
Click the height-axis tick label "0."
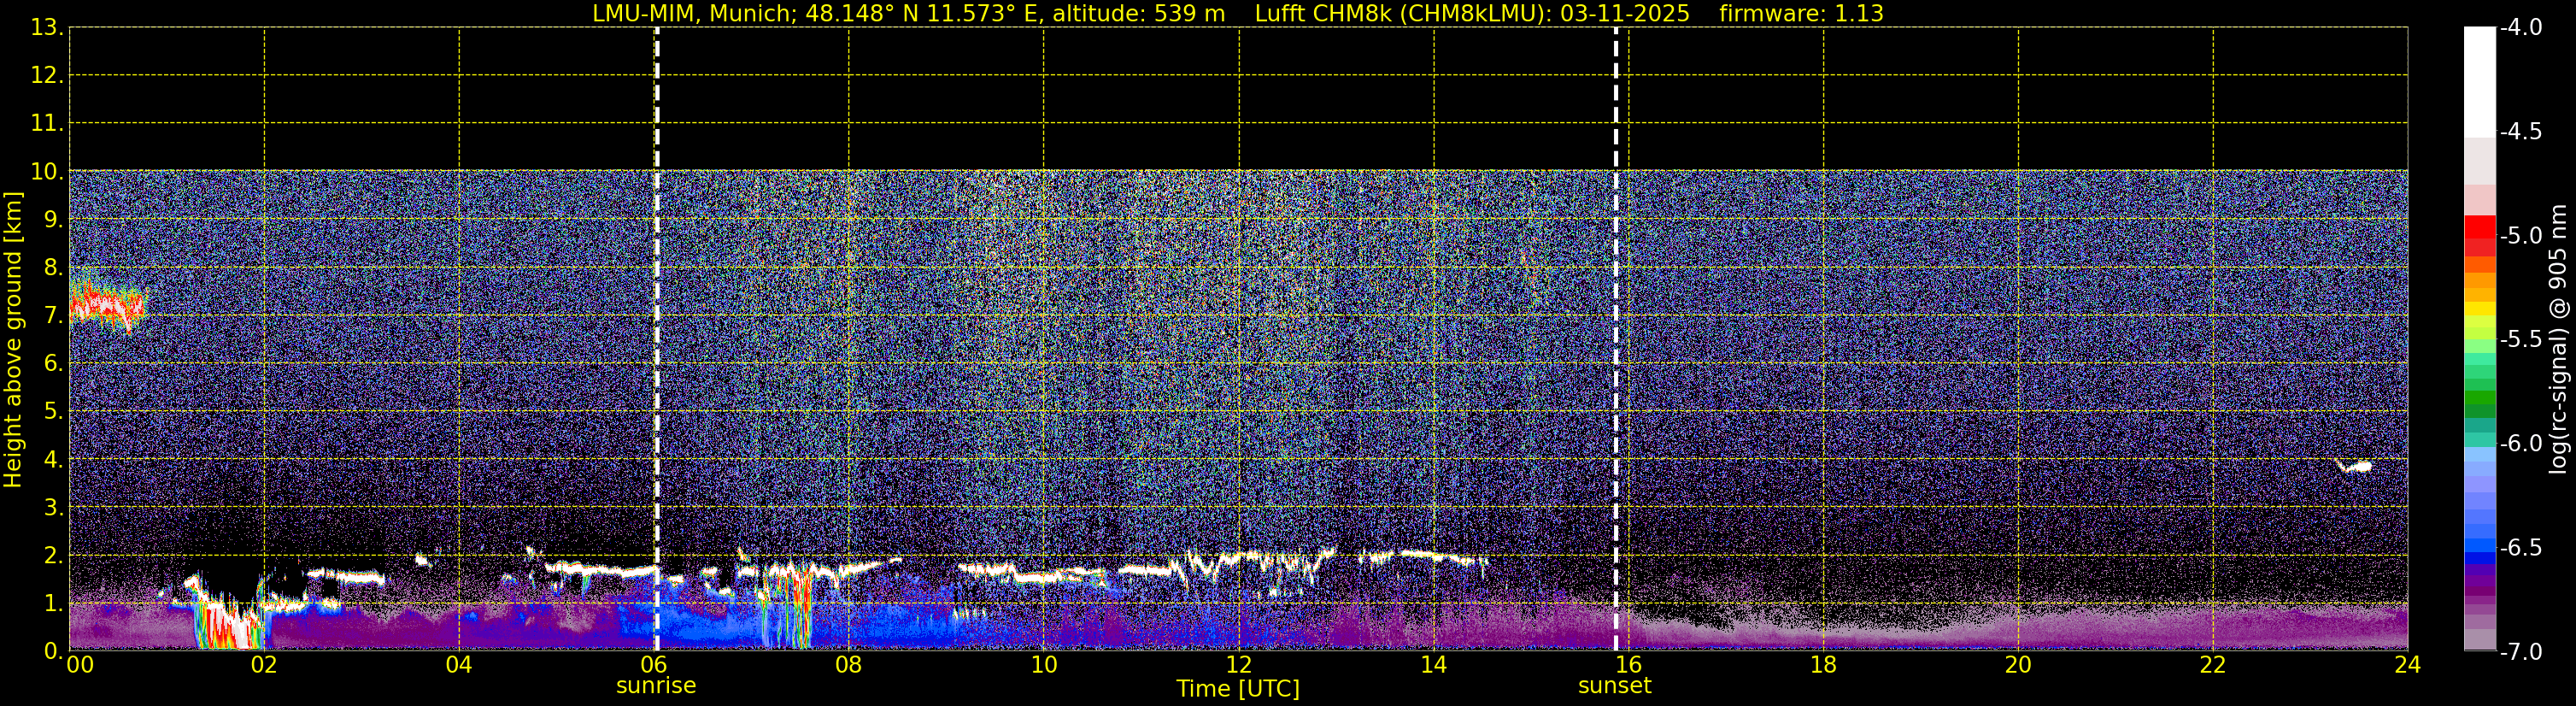pyautogui.click(x=53, y=652)
